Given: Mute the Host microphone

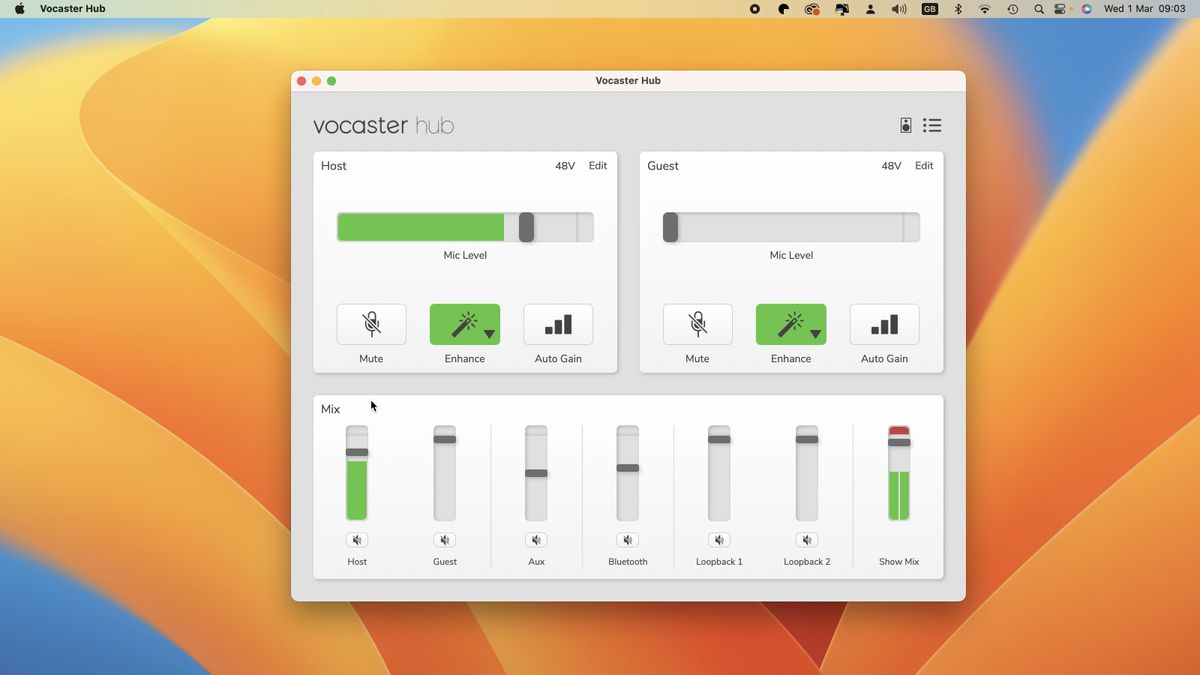Looking at the screenshot, I should point(371,324).
